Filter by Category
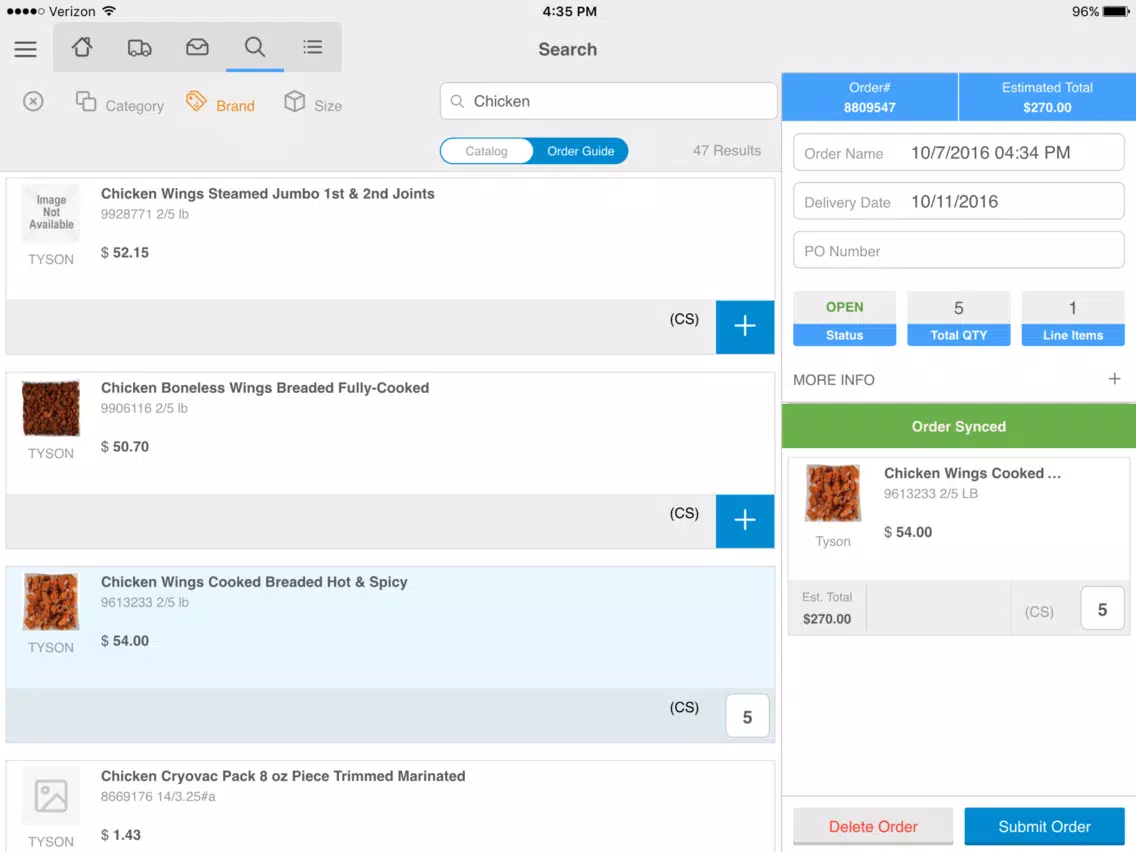This screenshot has width=1136, height=852. click(x=120, y=103)
